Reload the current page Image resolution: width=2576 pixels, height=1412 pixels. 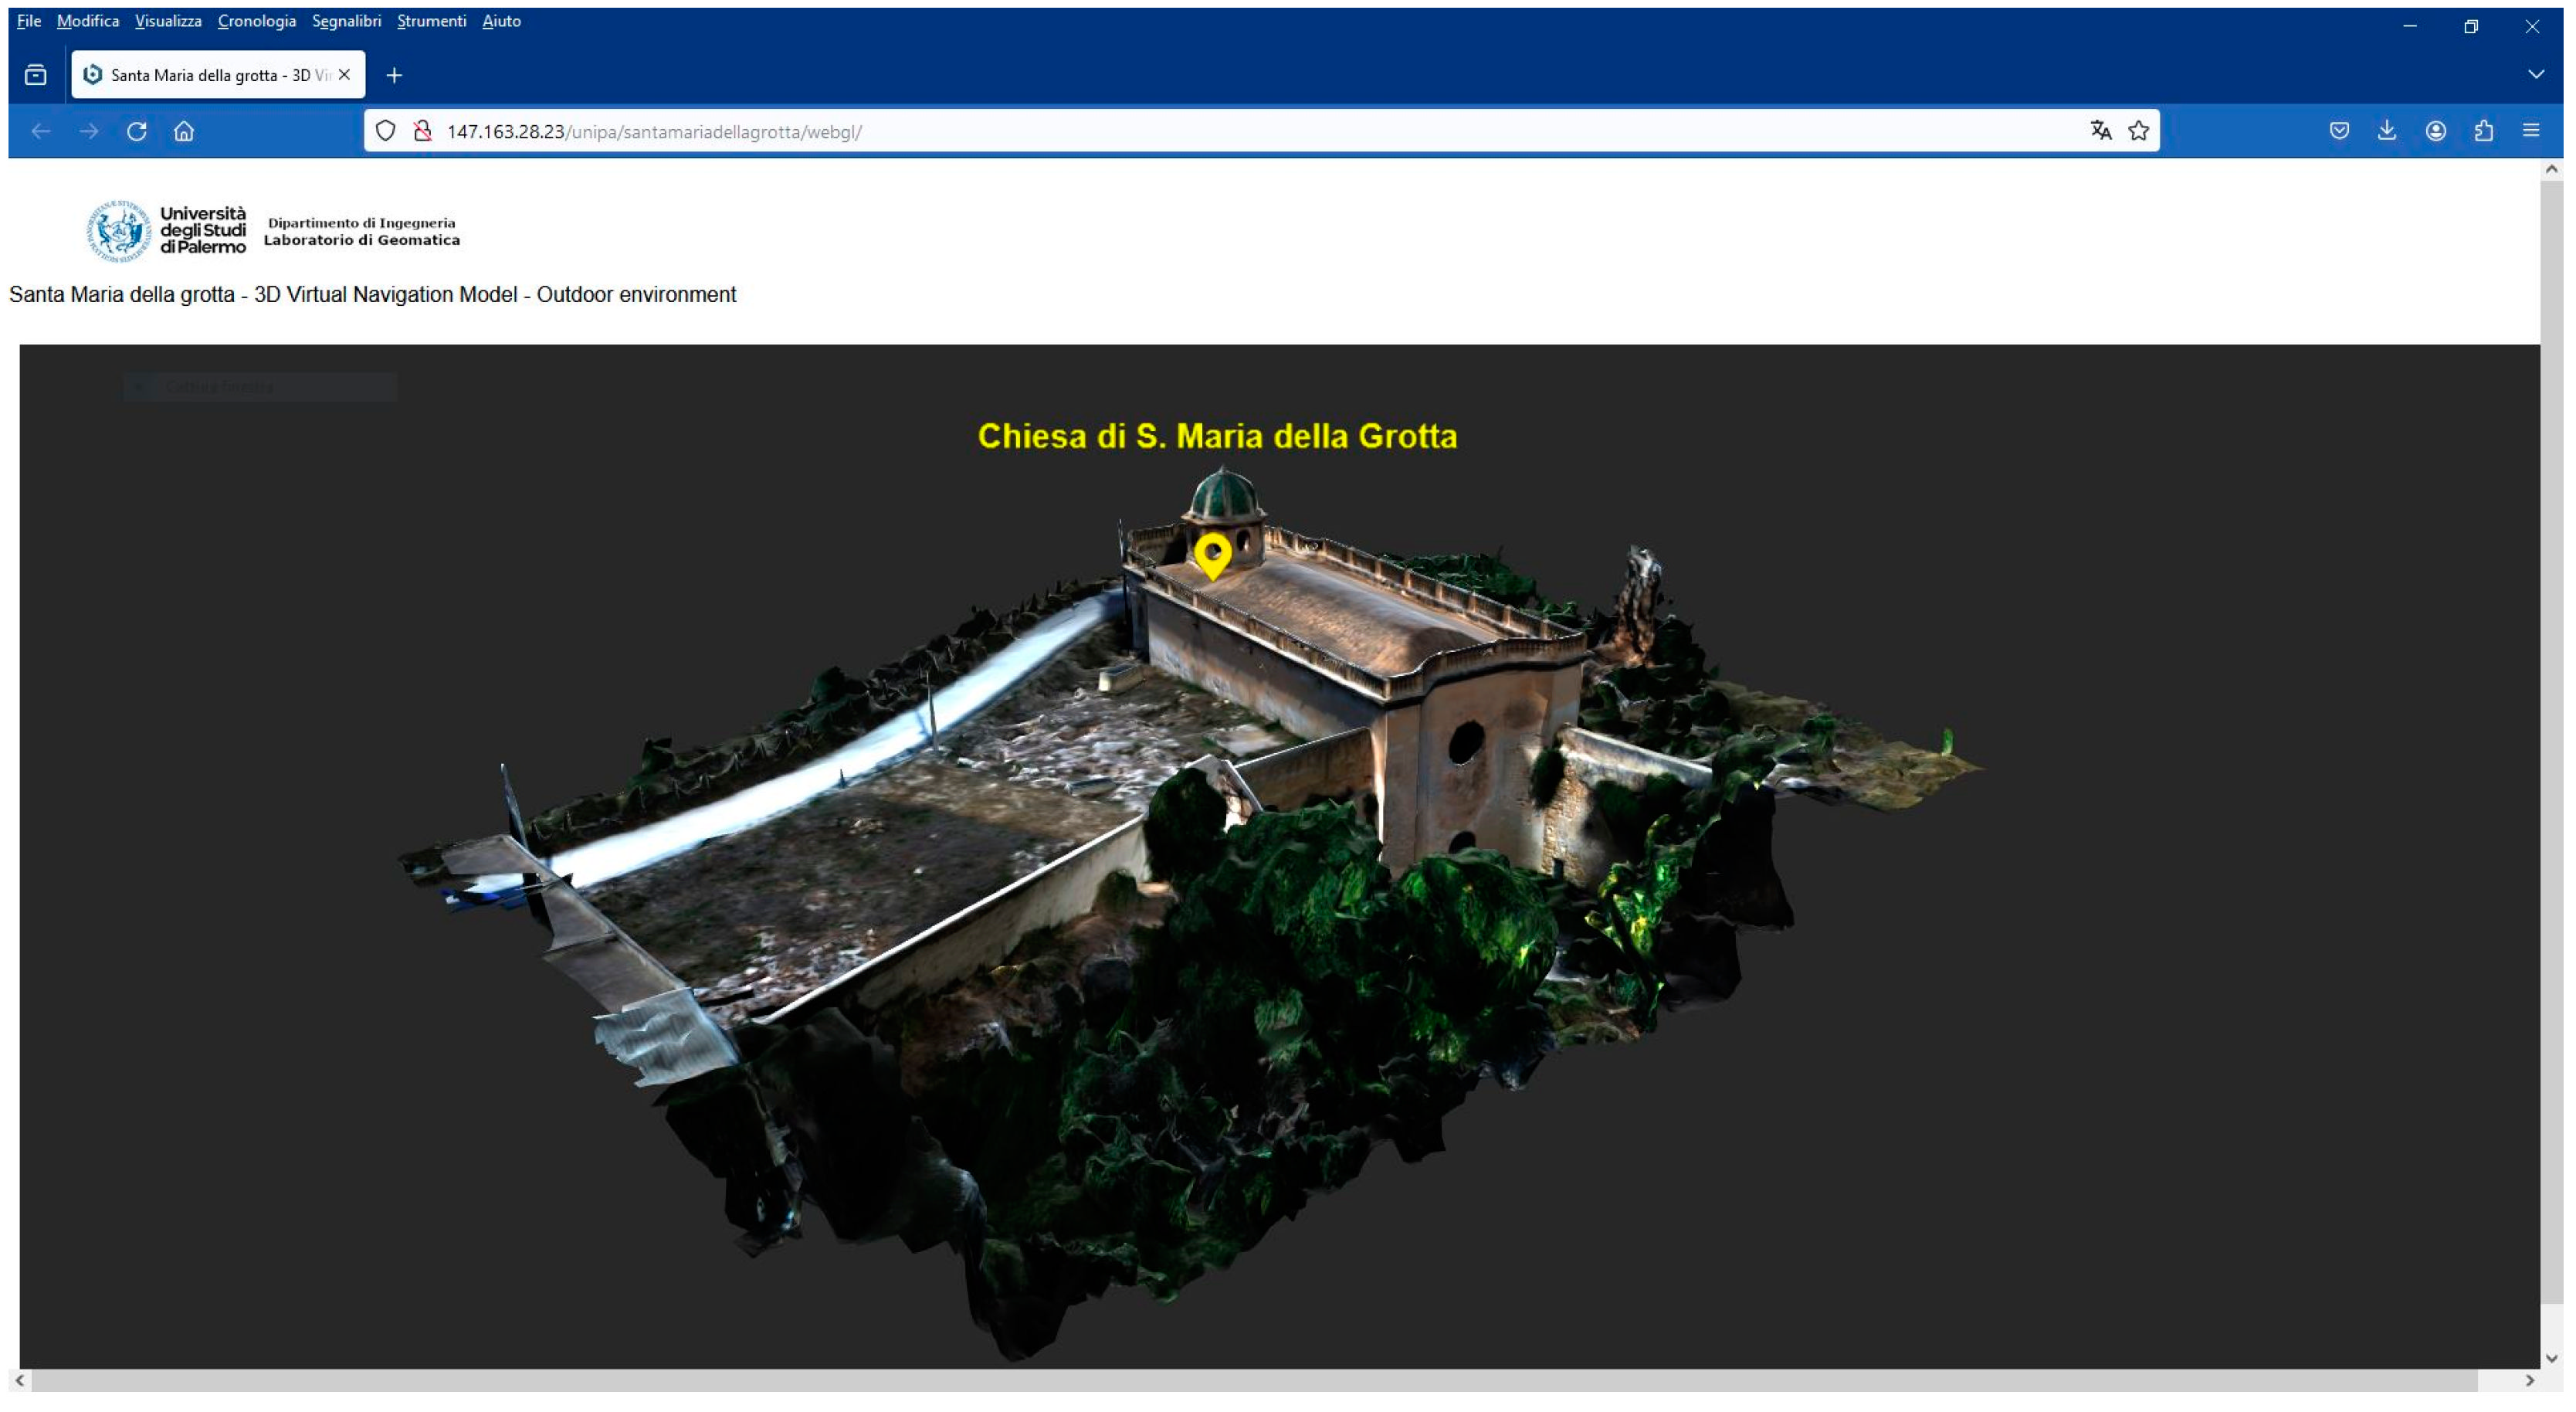pos(137,131)
